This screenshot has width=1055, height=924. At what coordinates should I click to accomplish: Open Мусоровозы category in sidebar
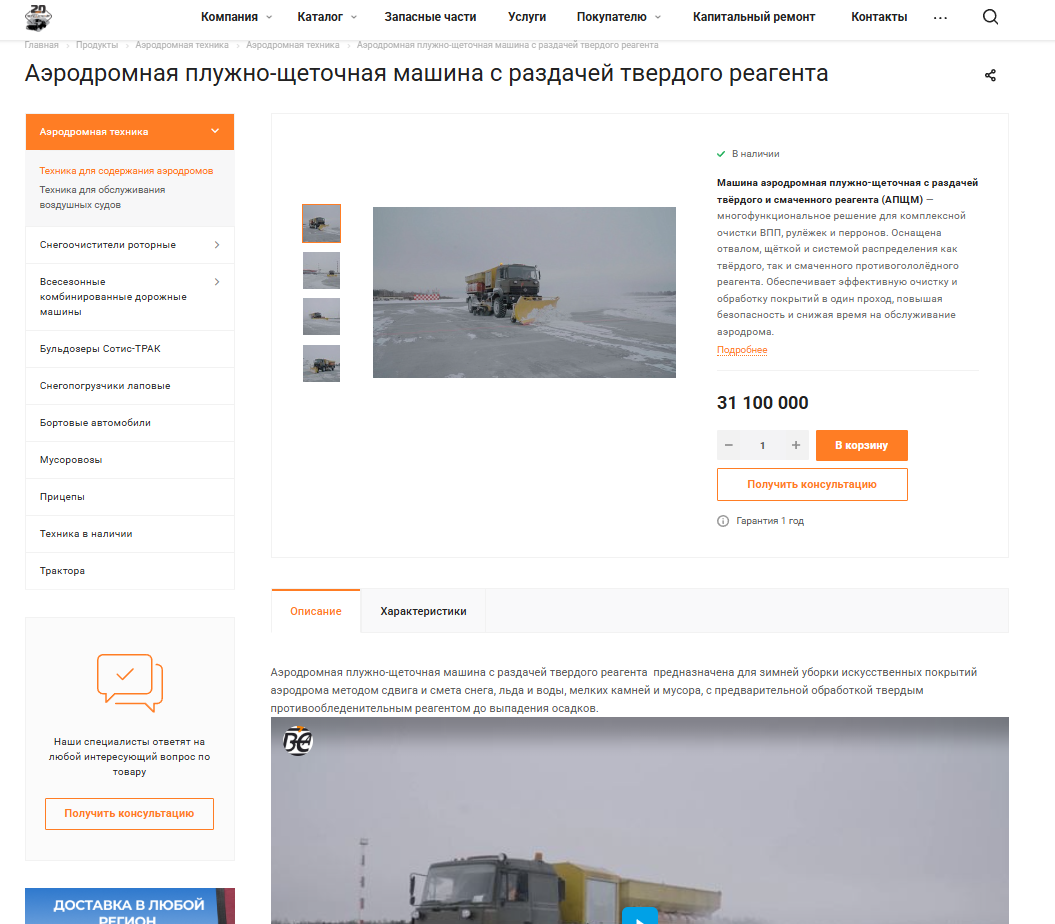click(x=71, y=460)
